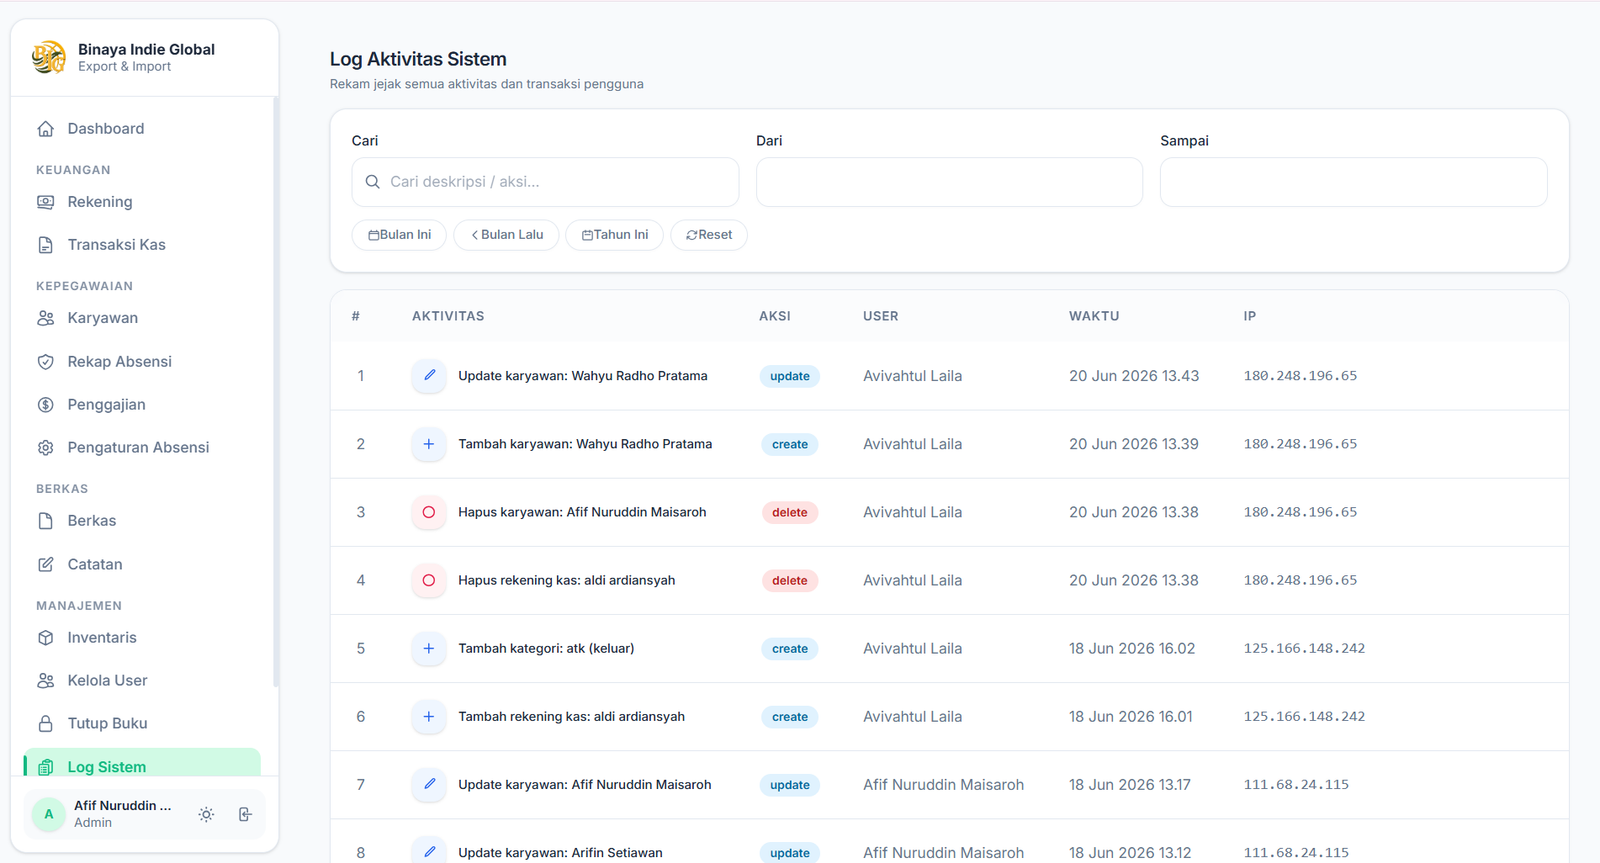The height and width of the screenshot is (863, 1600).
Task: Click the create badge in row 5
Action: coord(790,648)
